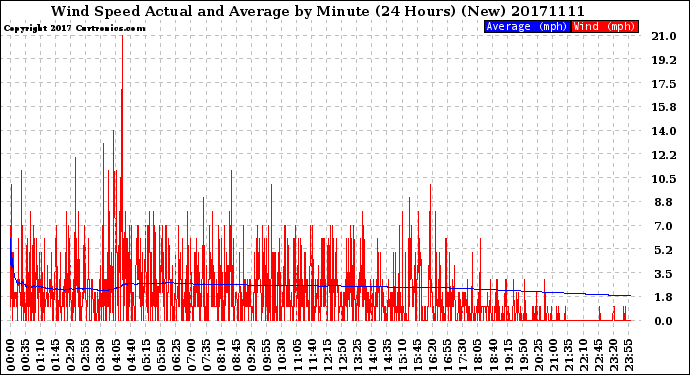Click the 12:50 time axis label
The image size is (690, 375).
[342, 355]
